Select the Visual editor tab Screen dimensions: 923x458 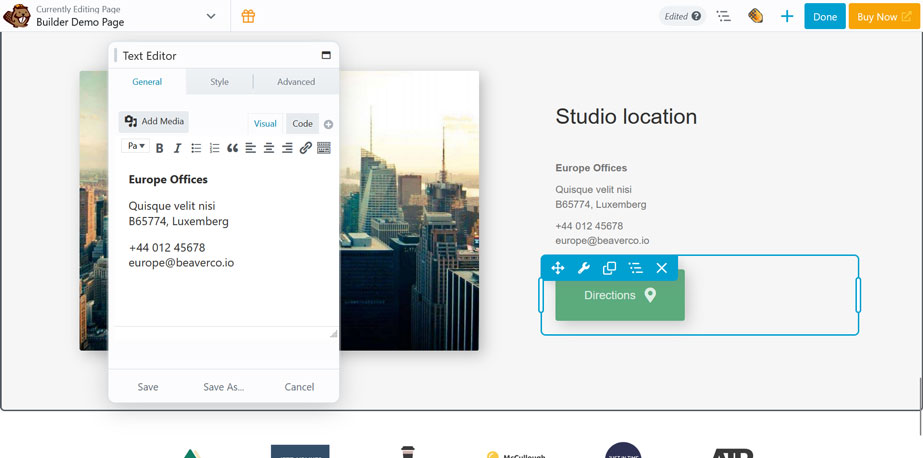pos(265,124)
